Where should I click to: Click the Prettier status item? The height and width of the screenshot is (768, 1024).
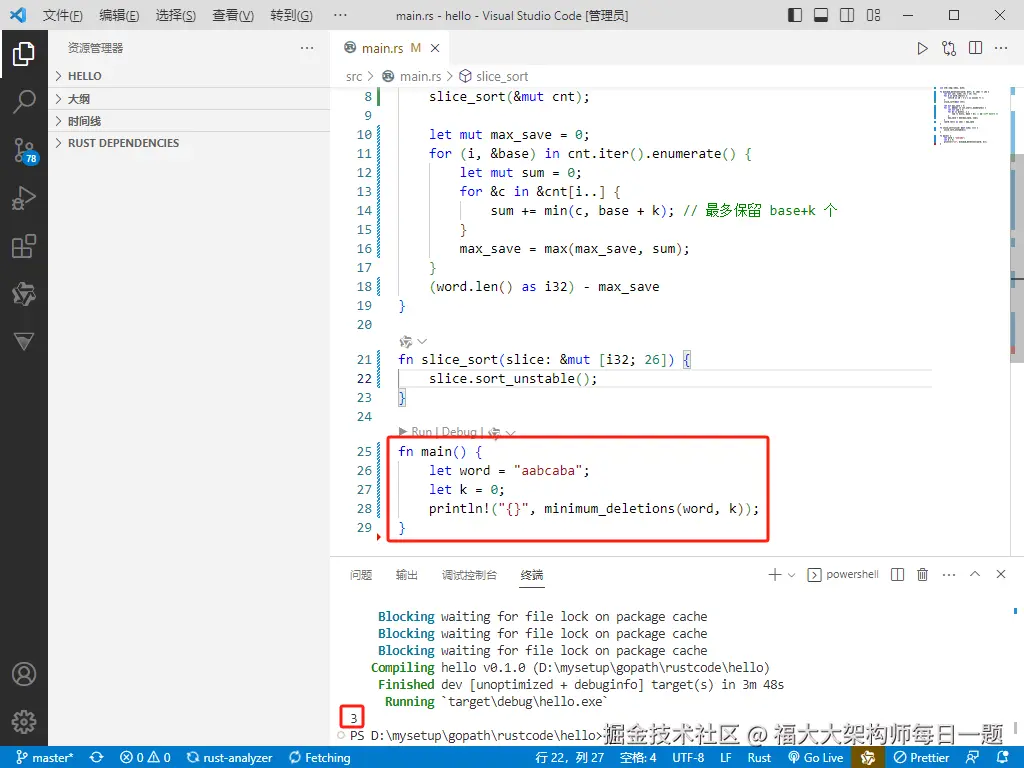pos(921,758)
